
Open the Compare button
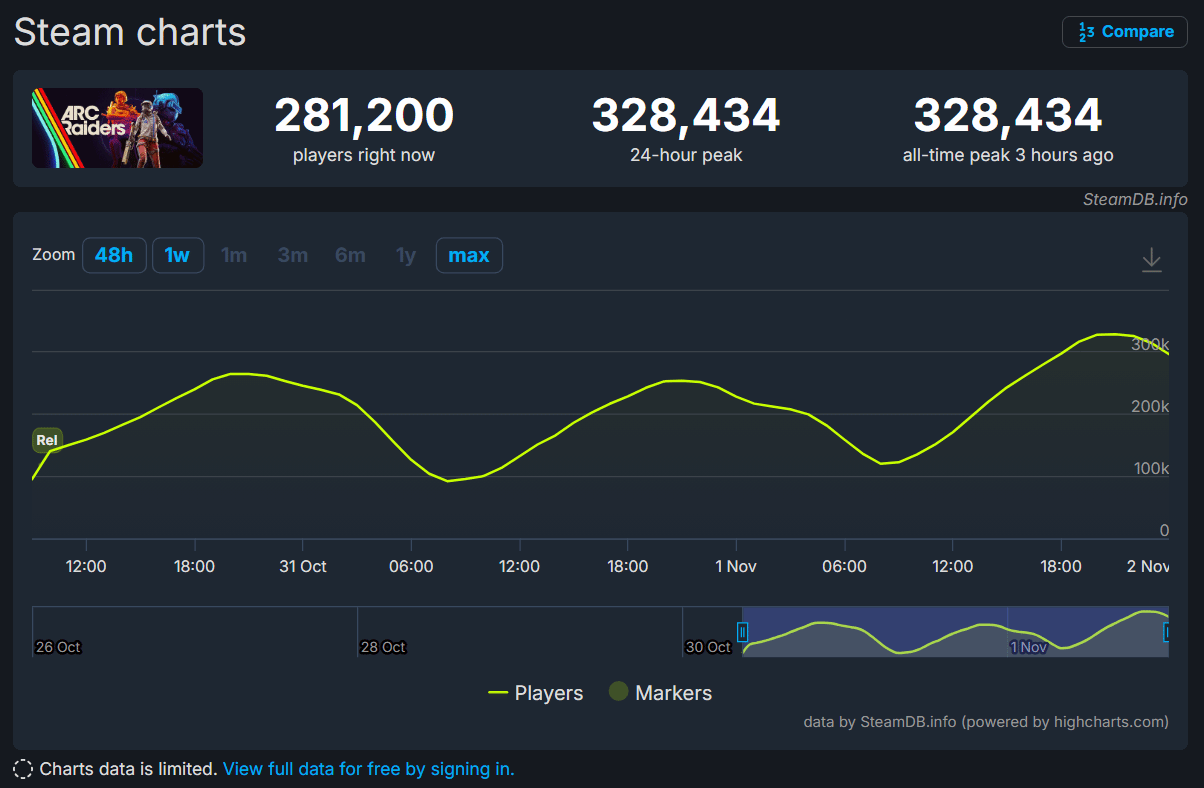[x=1124, y=32]
